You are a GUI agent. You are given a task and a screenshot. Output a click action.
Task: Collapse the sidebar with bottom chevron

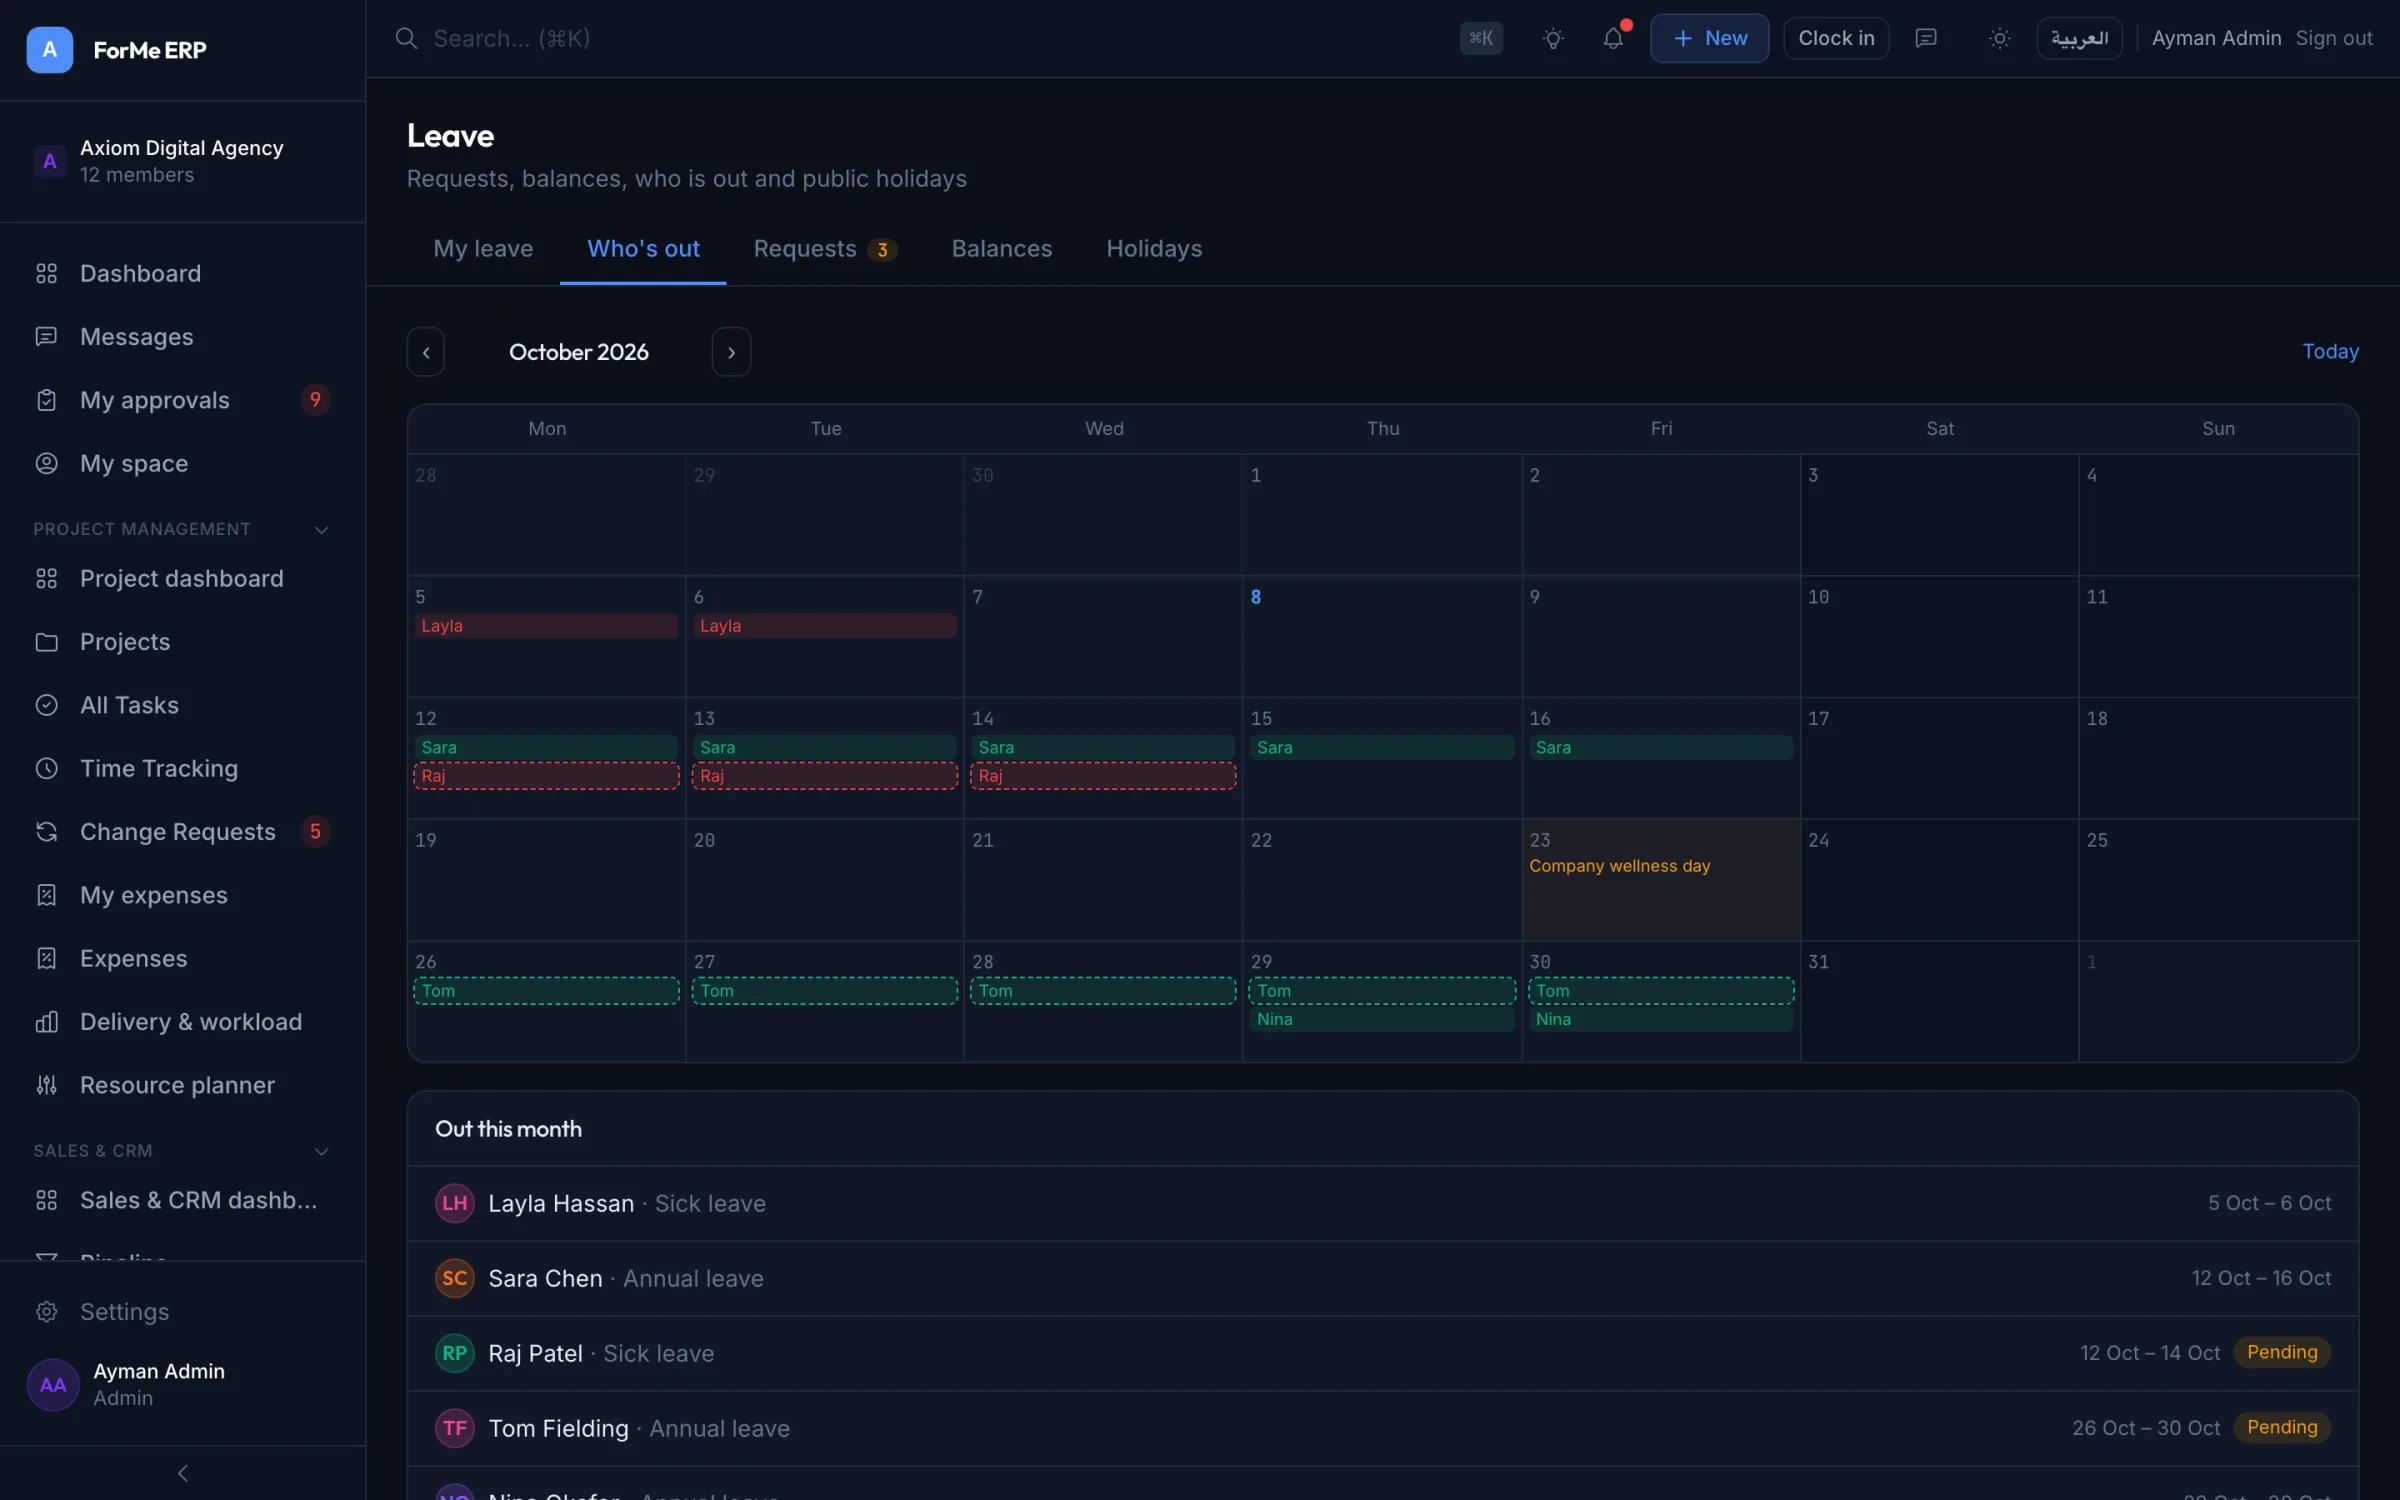[x=182, y=1472]
